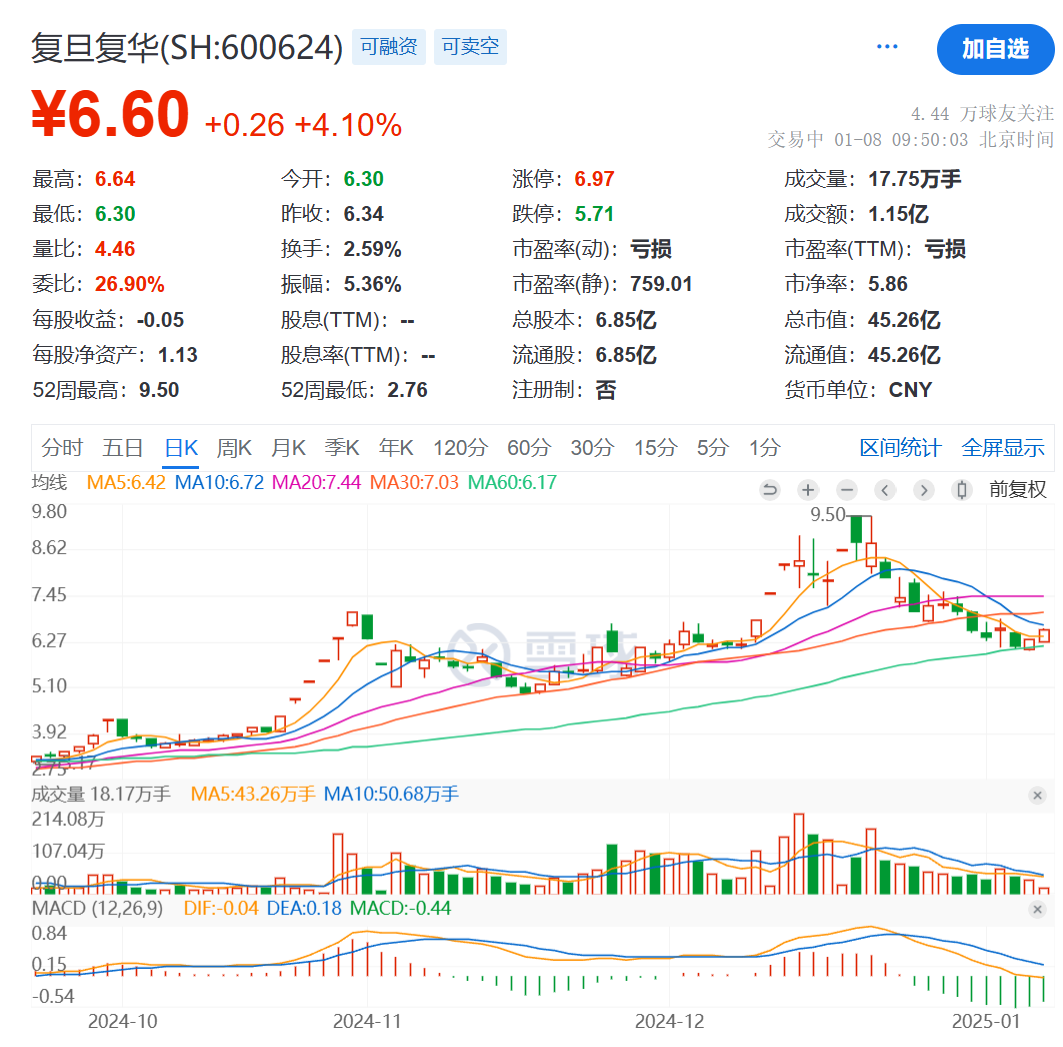
Task: Open the 5分 chart tab
Action: [713, 448]
